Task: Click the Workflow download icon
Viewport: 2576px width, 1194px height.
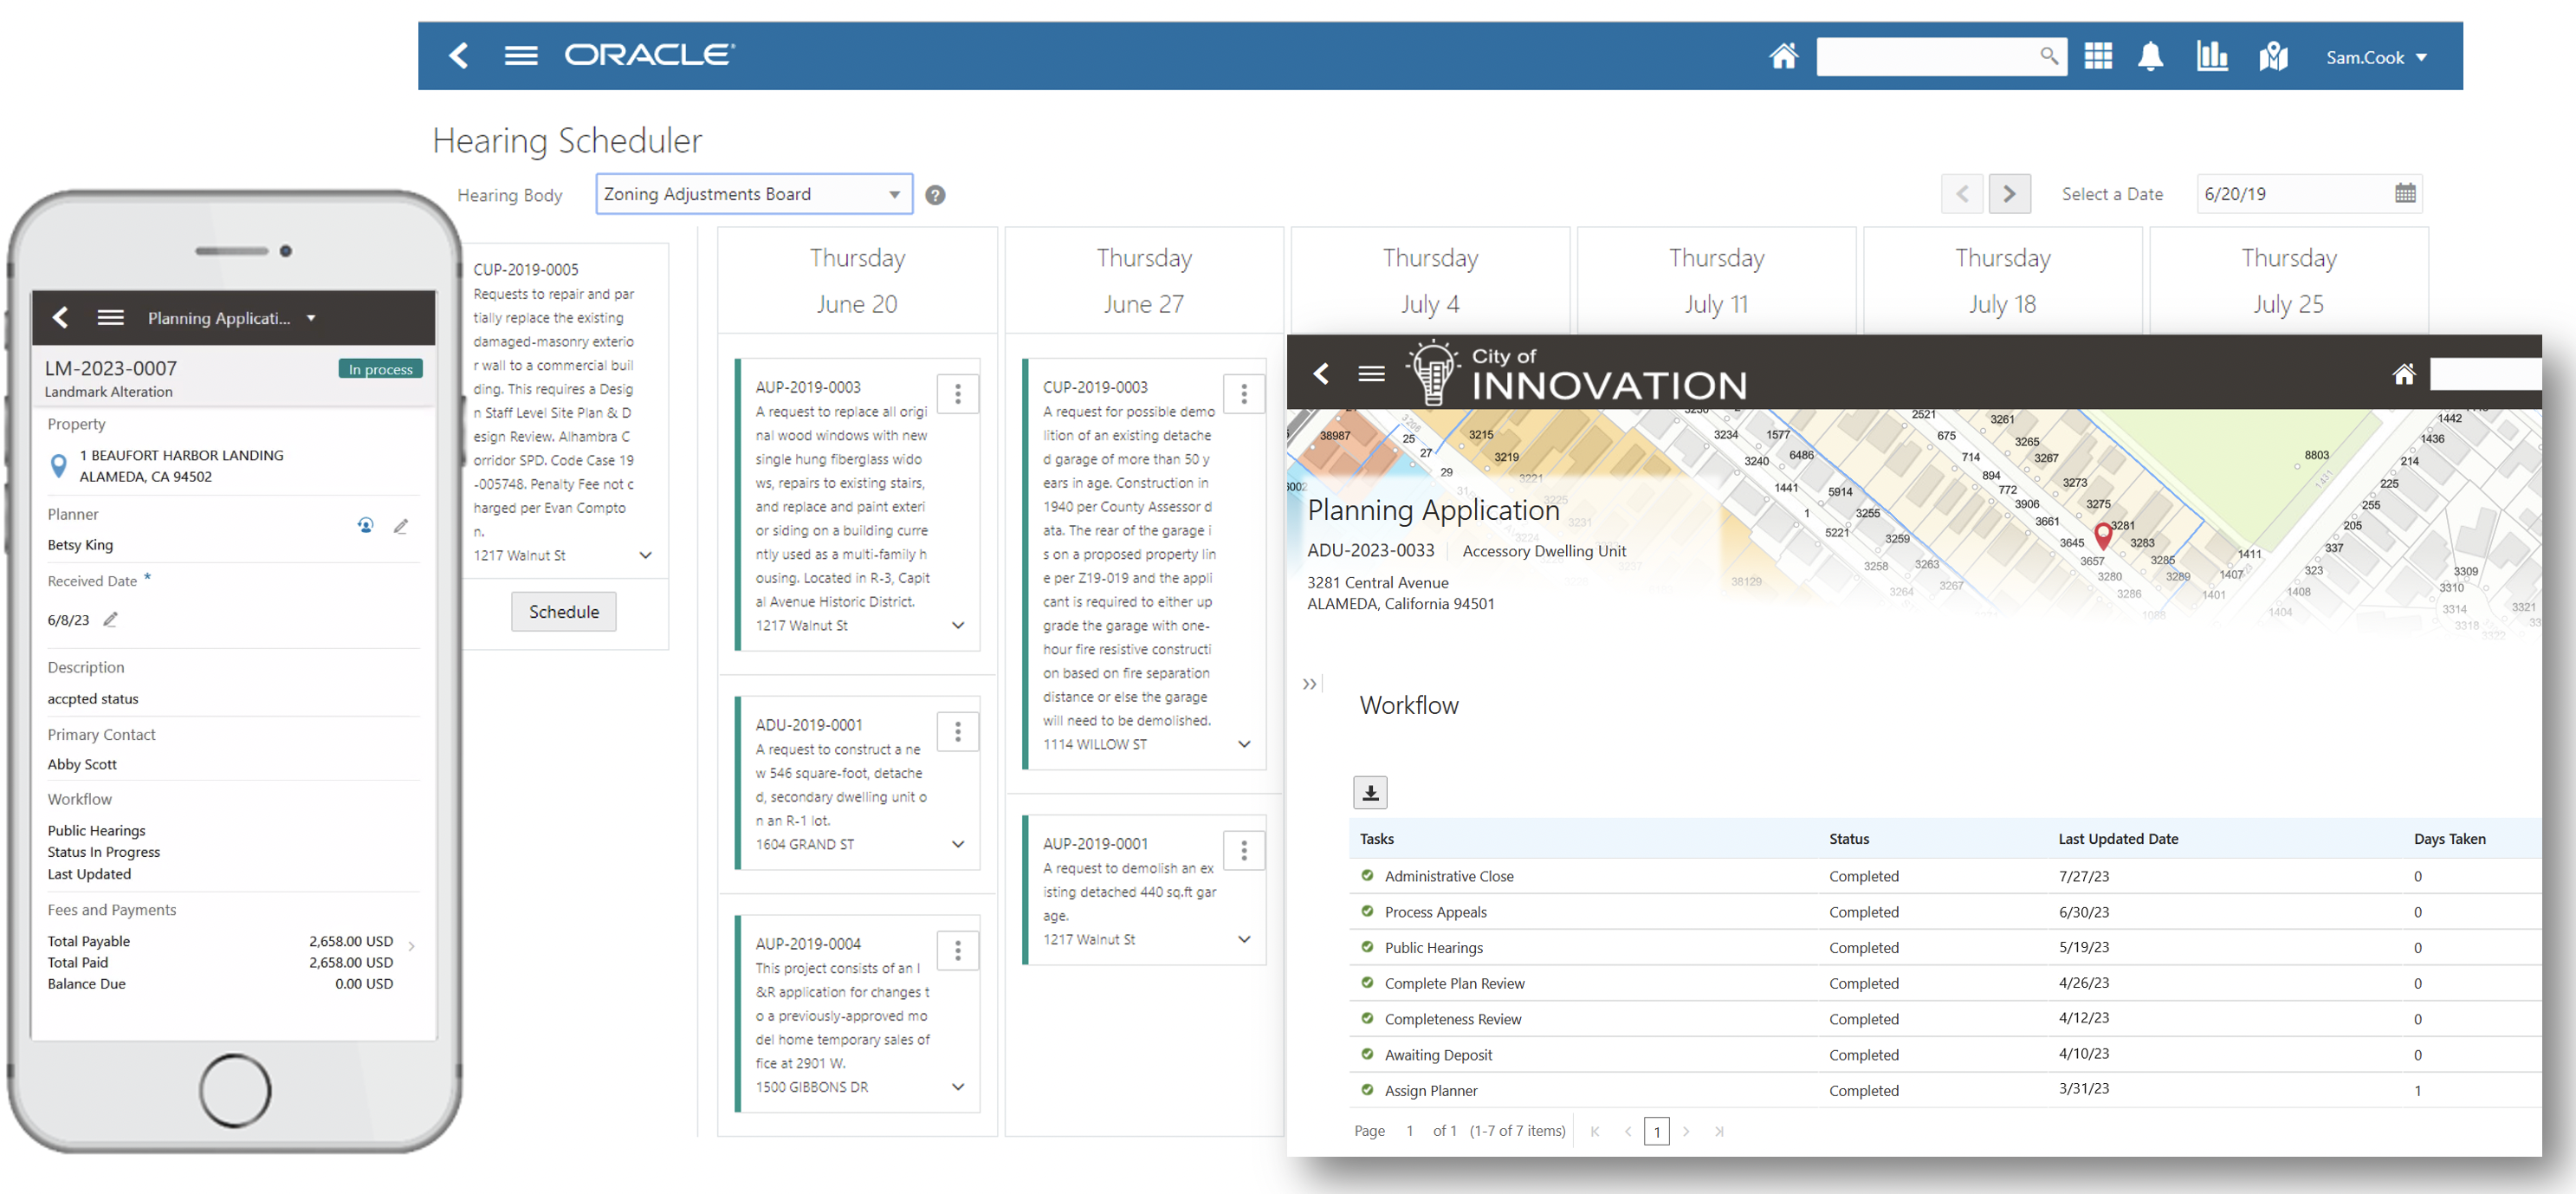Action: point(1370,793)
